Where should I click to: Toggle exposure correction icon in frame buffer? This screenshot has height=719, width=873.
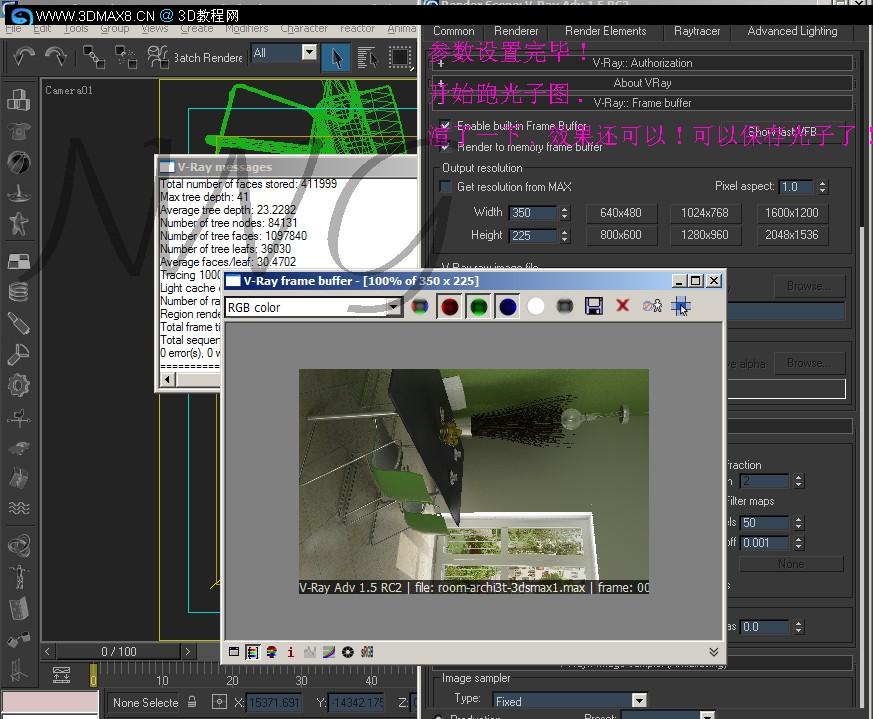click(x=348, y=652)
